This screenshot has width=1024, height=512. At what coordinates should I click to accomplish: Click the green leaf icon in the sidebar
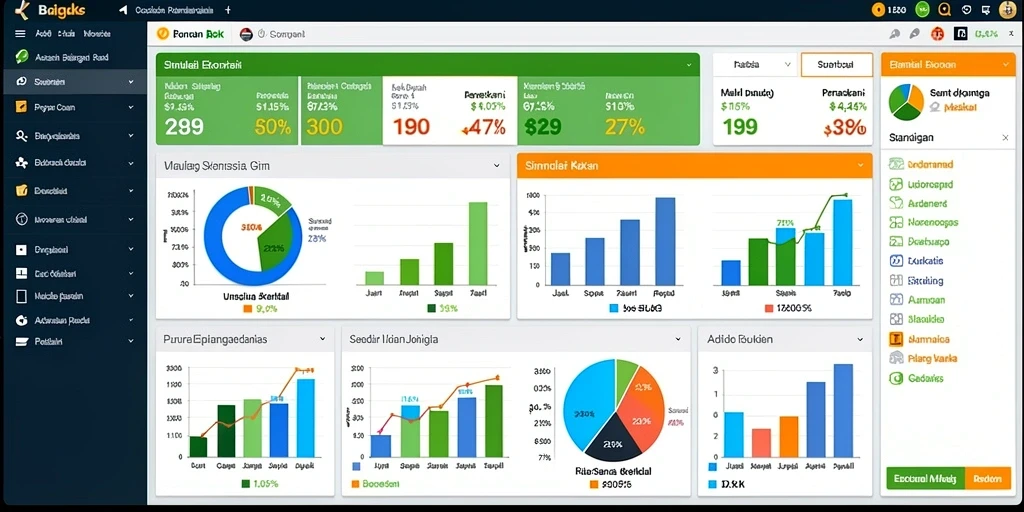(22, 57)
